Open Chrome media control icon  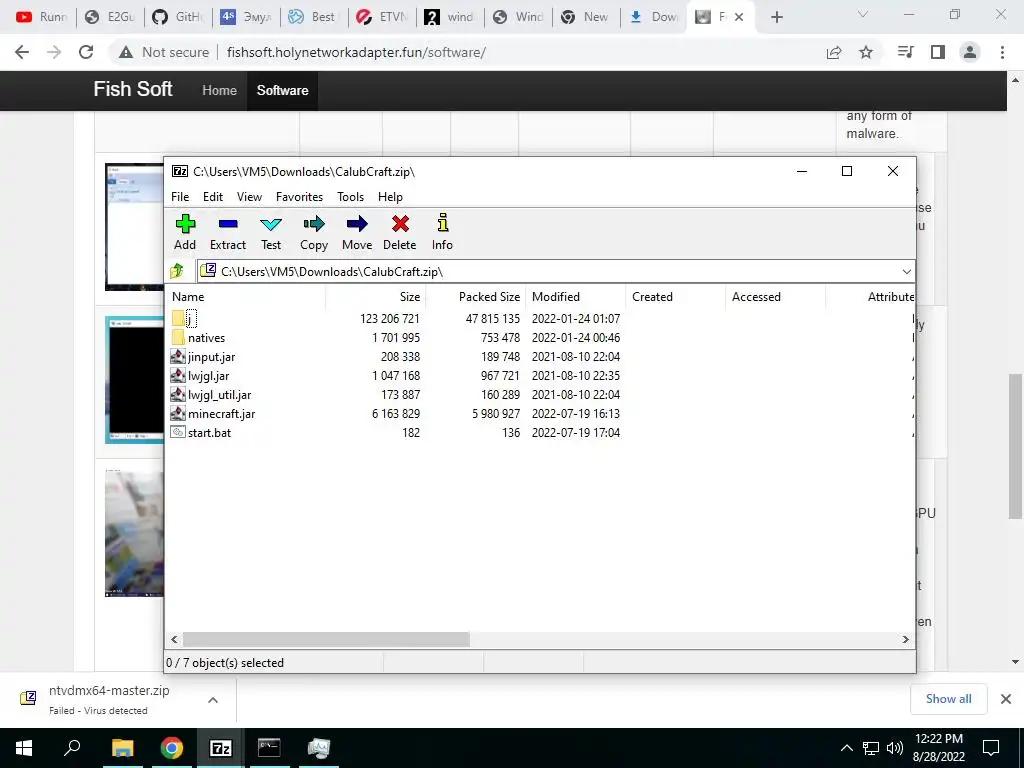[905, 52]
